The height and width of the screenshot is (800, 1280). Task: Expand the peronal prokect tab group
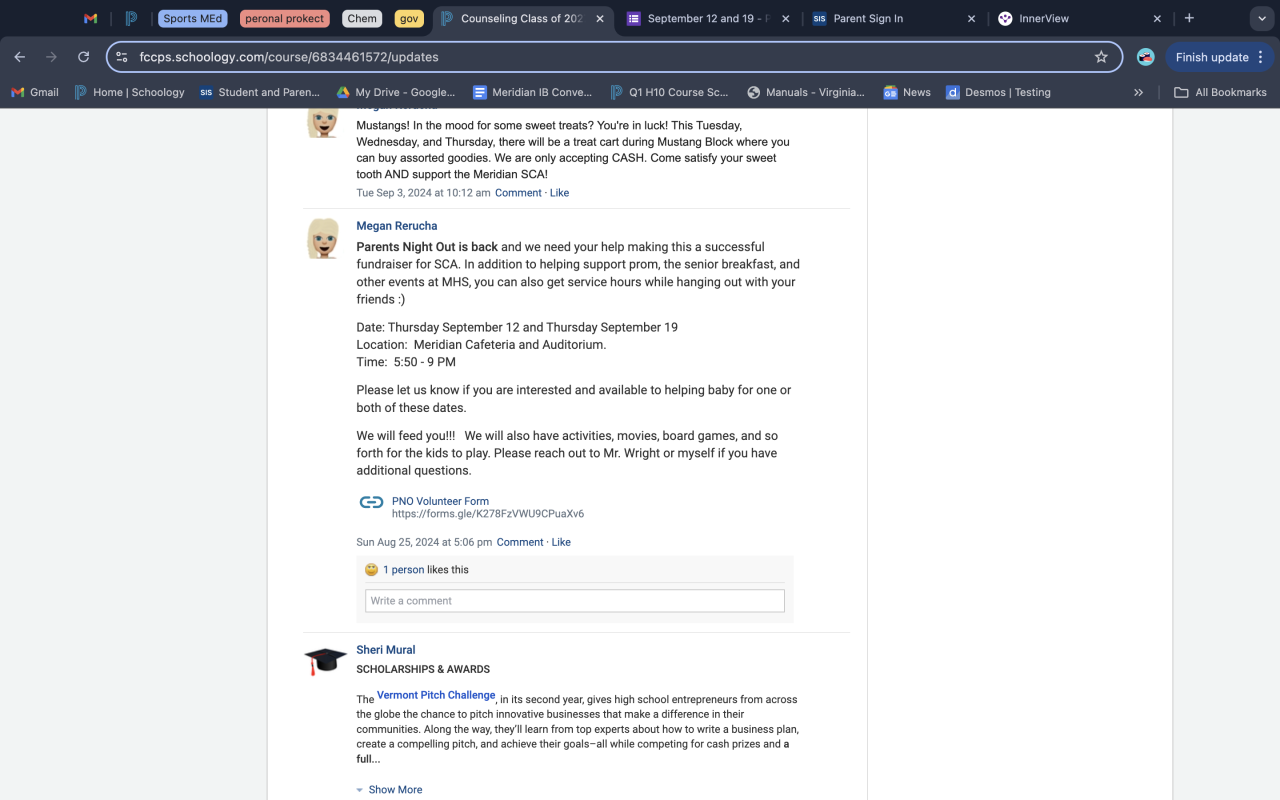click(x=285, y=18)
